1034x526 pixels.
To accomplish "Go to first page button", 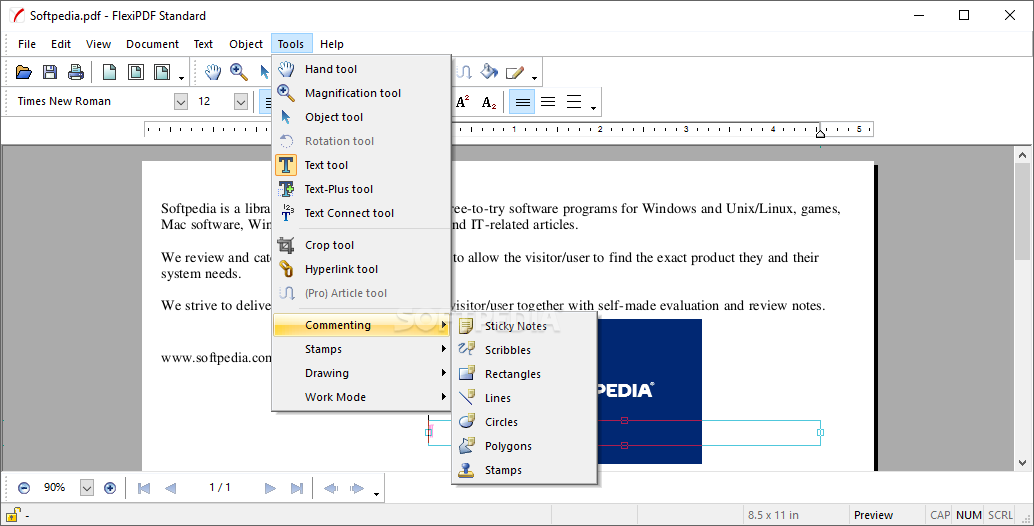I will click(144, 488).
